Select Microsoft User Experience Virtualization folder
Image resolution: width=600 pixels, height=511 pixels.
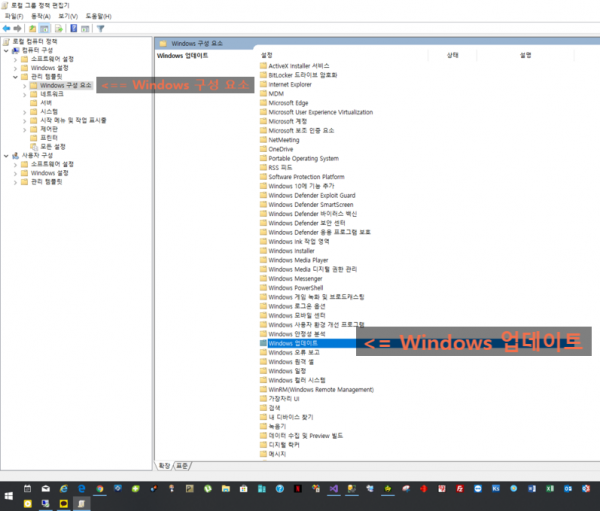coord(321,112)
